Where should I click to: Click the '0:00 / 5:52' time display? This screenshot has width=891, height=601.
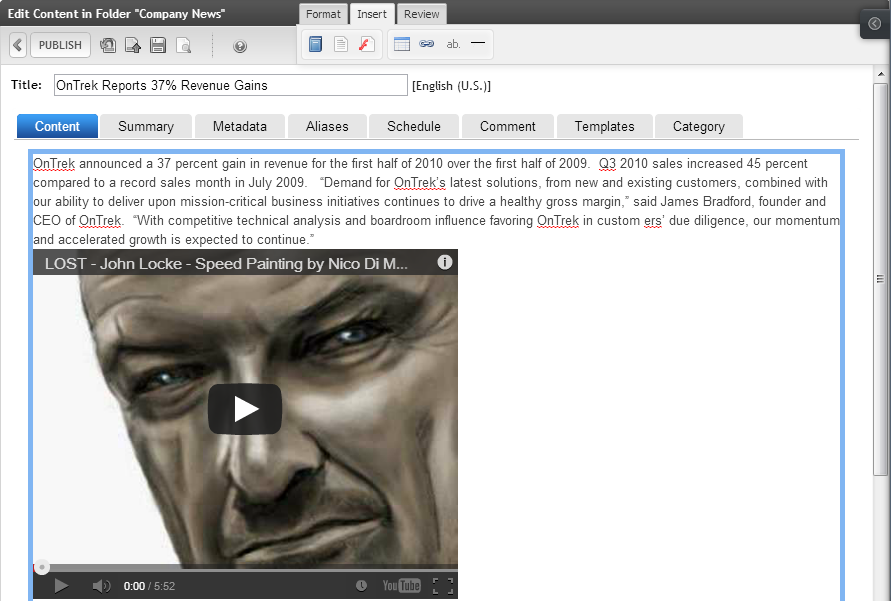tap(149, 586)
